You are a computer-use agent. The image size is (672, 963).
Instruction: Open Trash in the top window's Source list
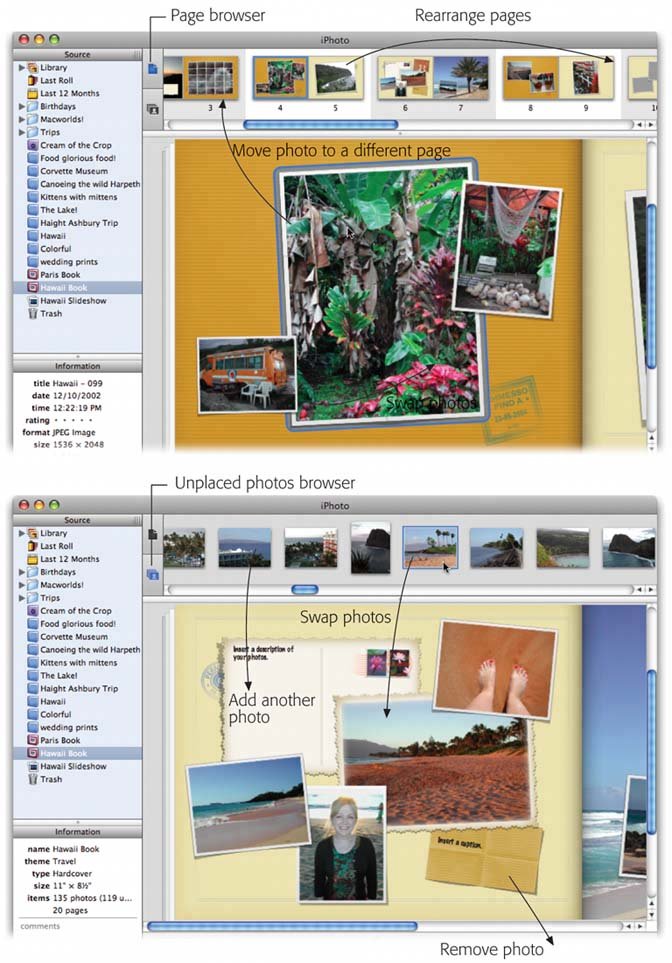pyautogui.click(x=51, y=313)
